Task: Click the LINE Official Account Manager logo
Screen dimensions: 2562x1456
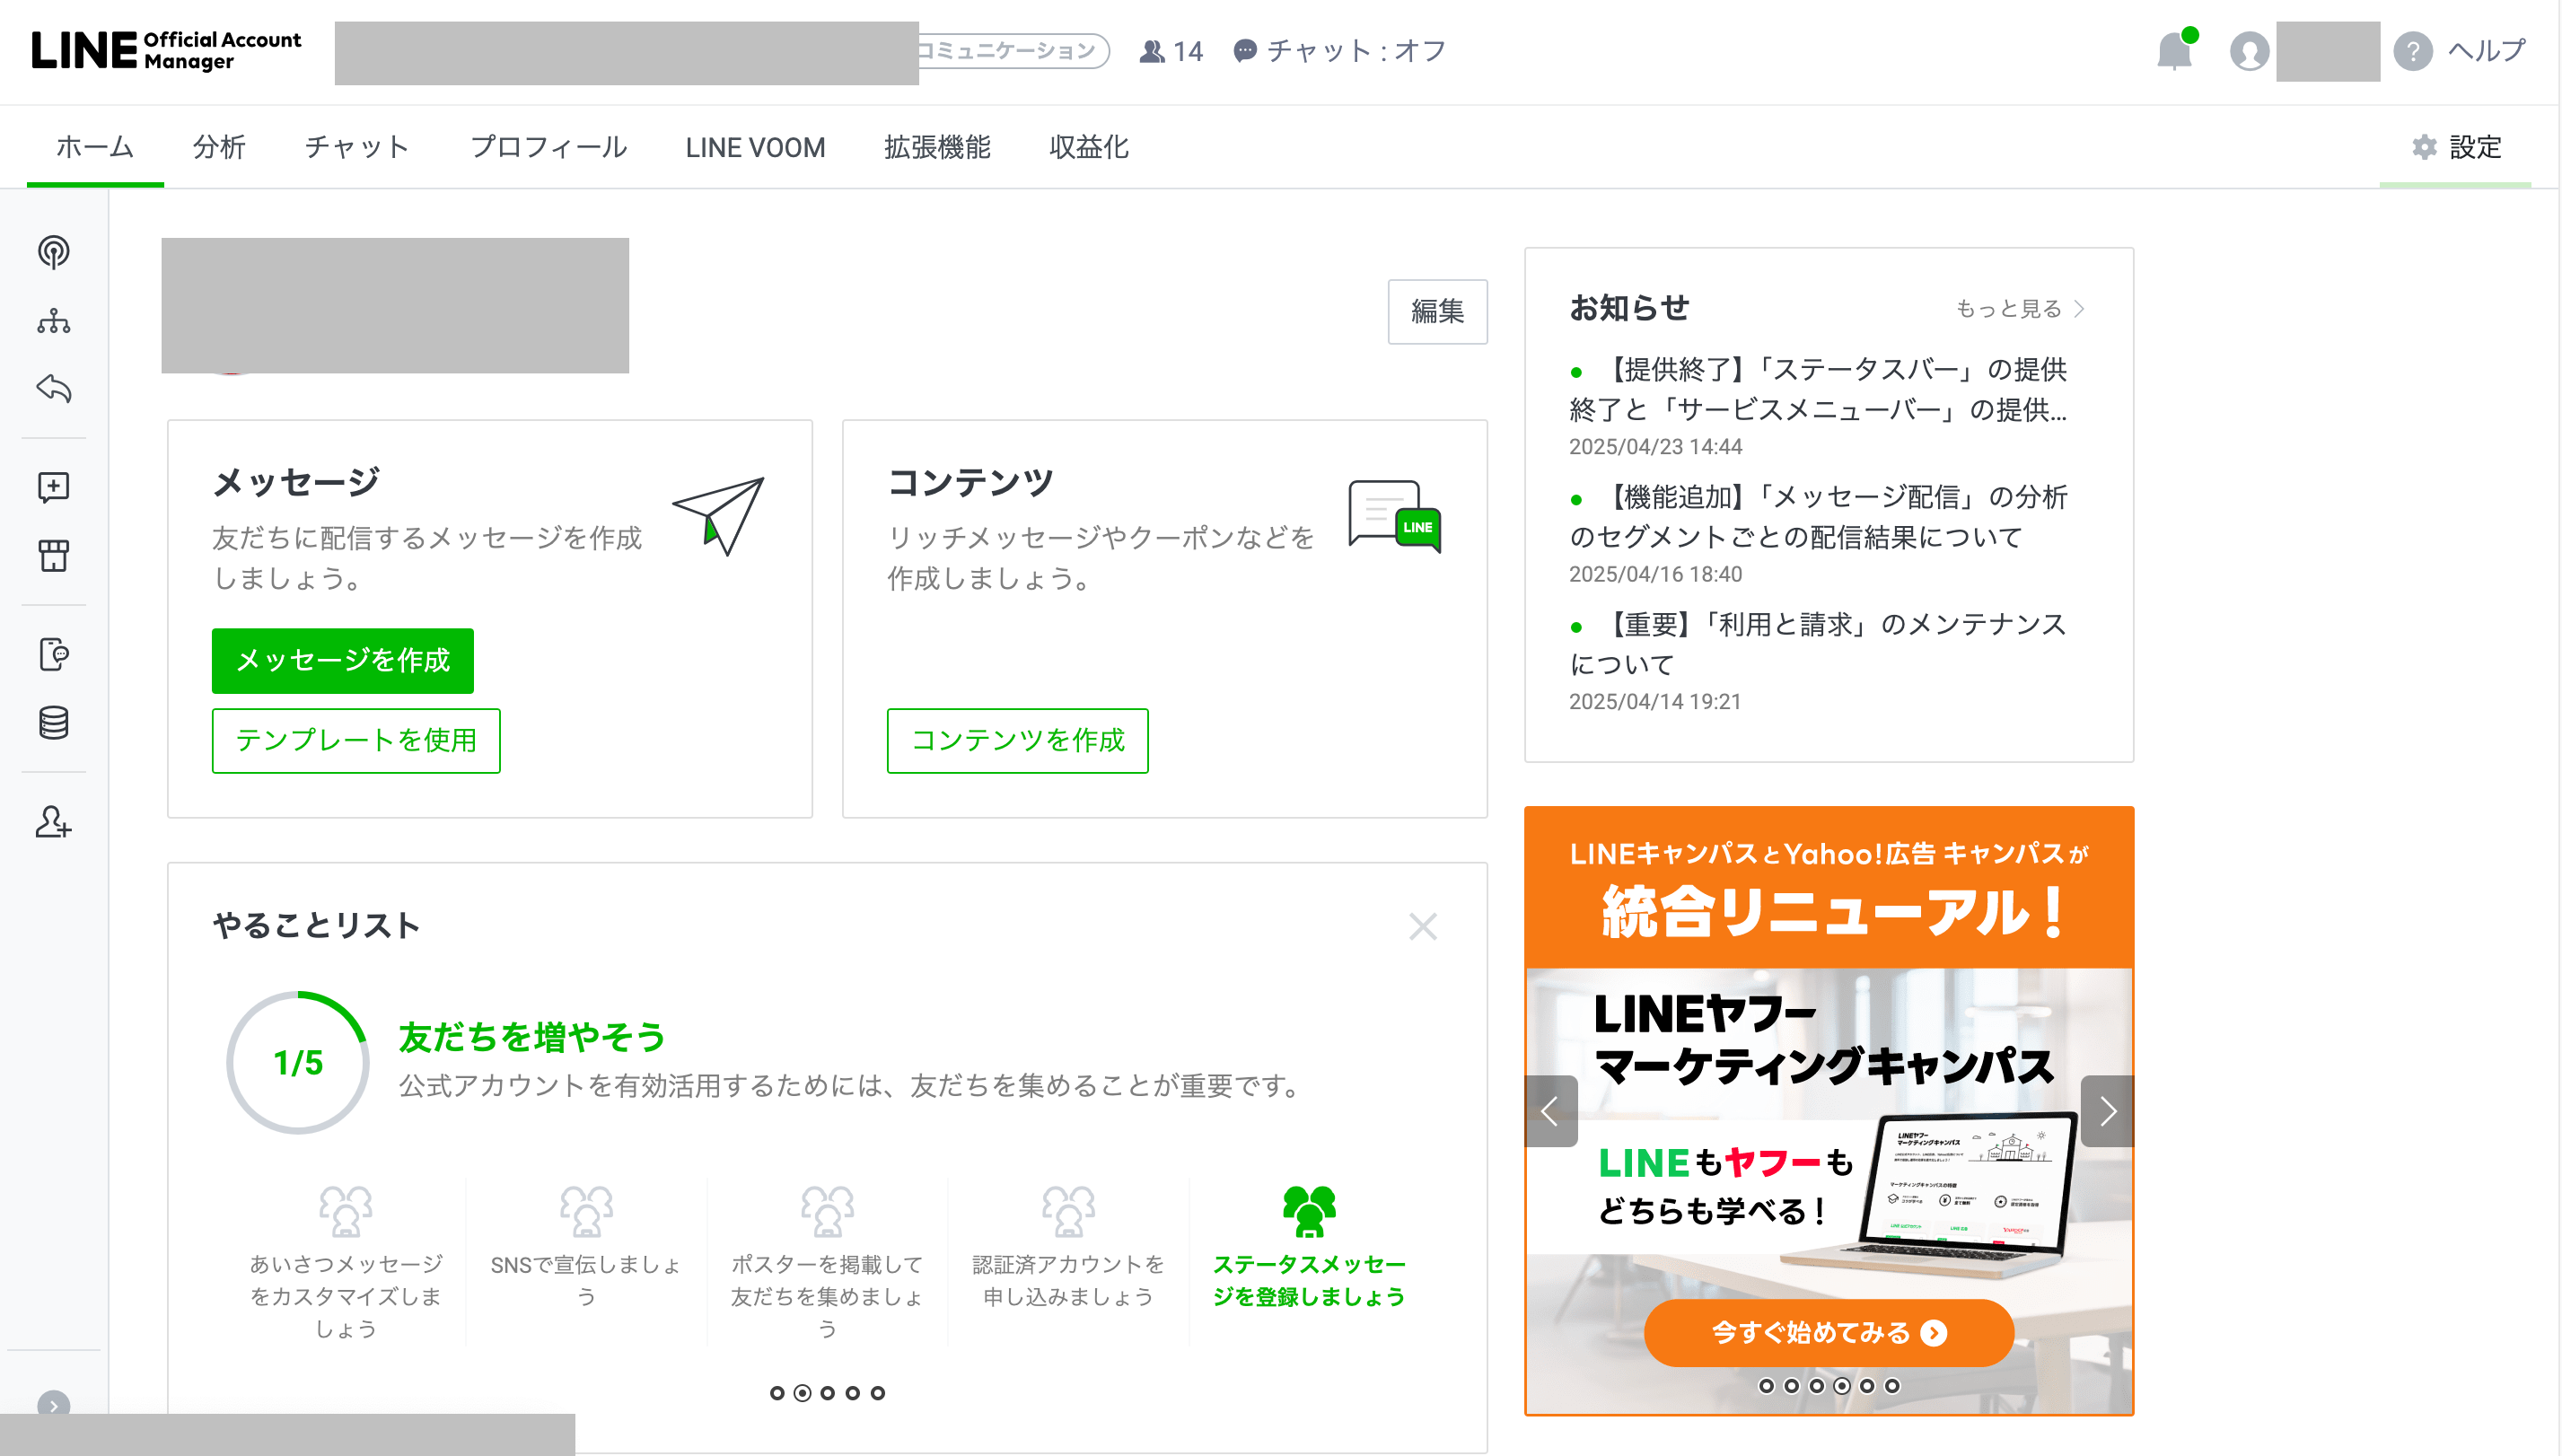Action: tap(166, 50)
